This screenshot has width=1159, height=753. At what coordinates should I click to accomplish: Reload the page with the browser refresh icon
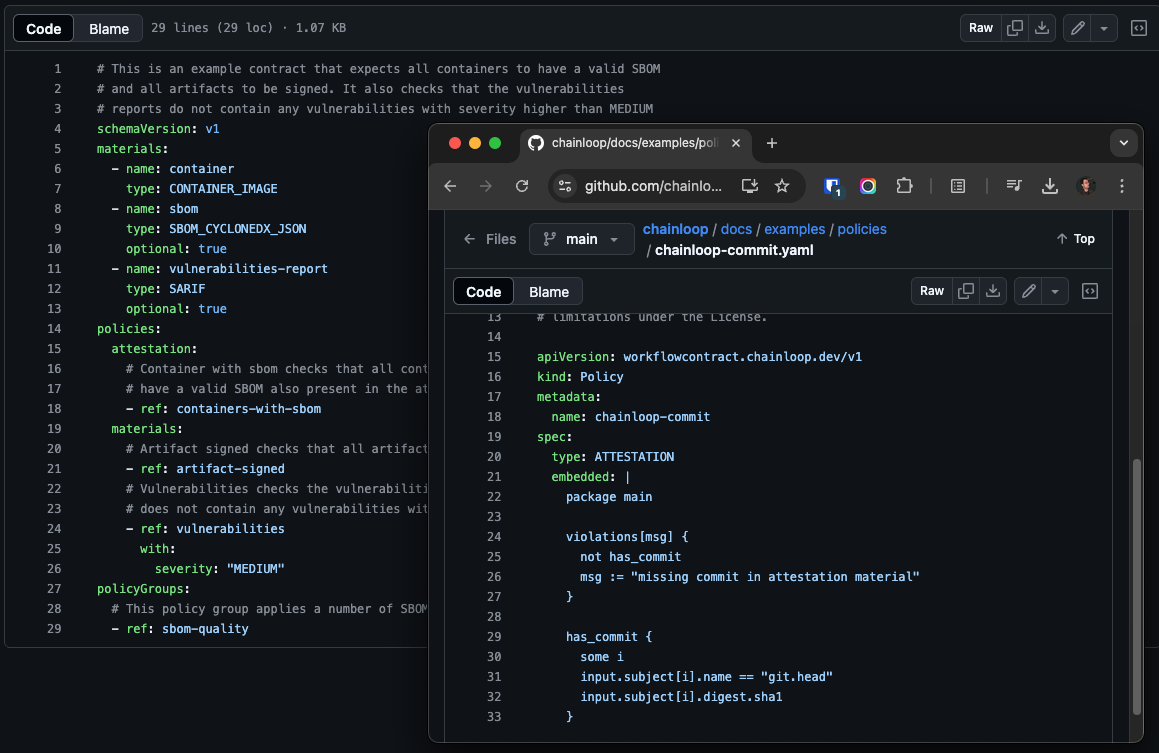[521, 186]
